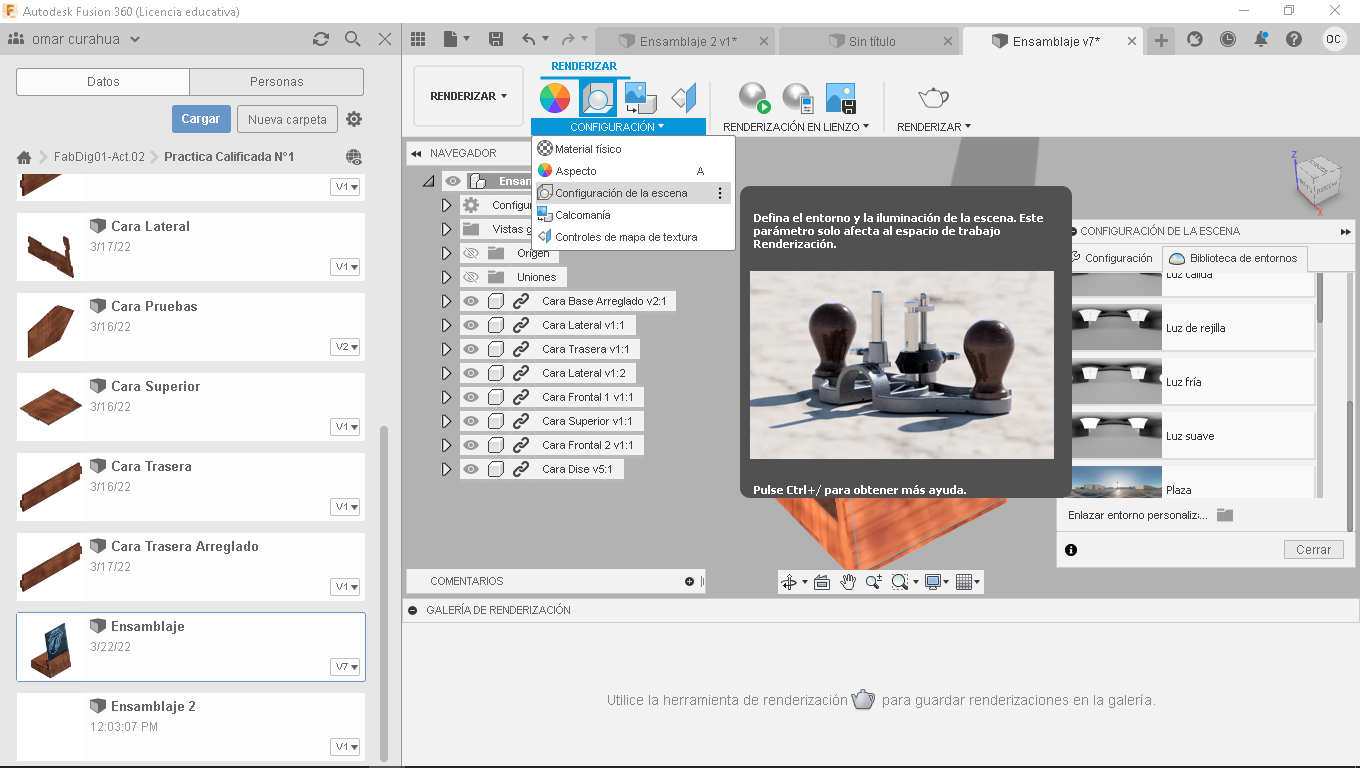Undo the last action
Viewport: 1360px width, 768px height.
point(529,40)
